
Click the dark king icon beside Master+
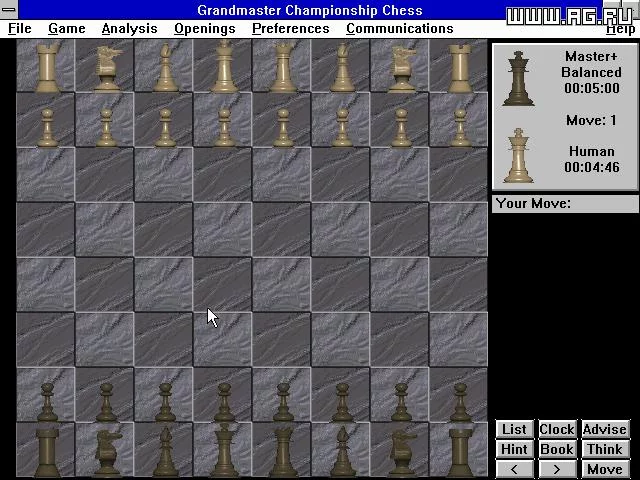pyautogui.click(x=518, y=78)
